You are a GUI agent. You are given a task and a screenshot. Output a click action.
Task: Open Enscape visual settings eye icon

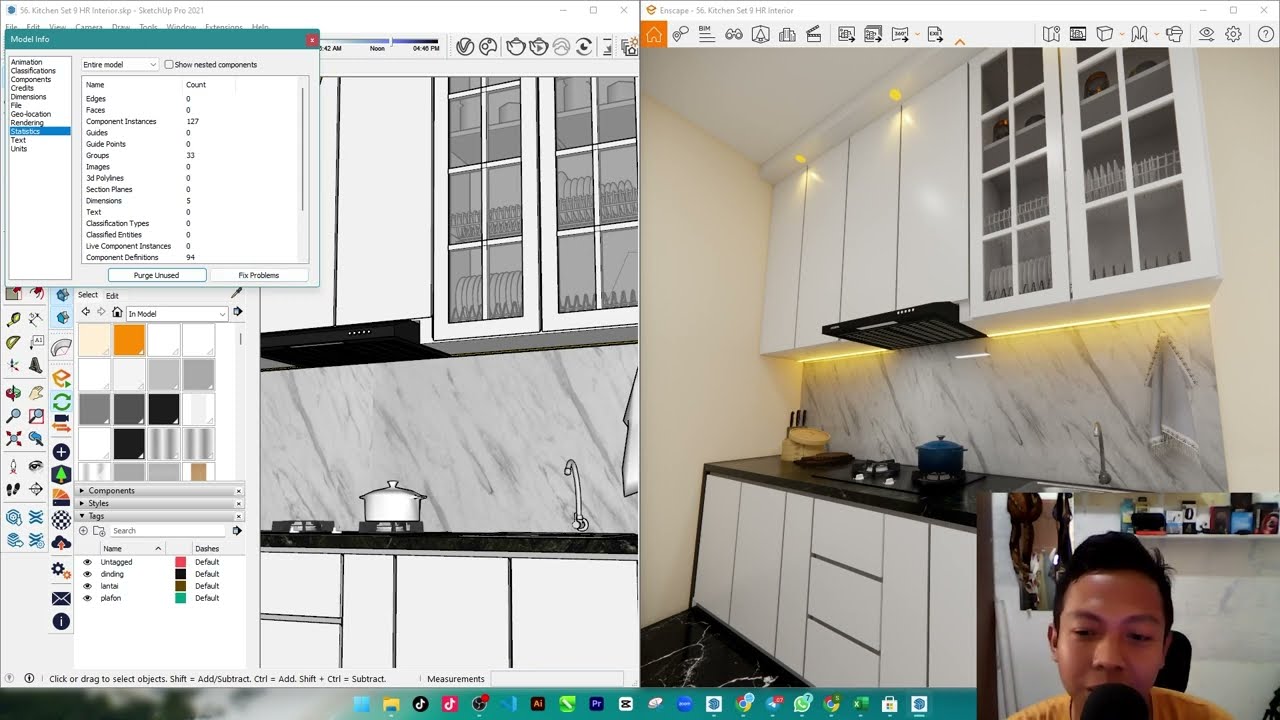pyautogui.click(x=1207, y=34)
